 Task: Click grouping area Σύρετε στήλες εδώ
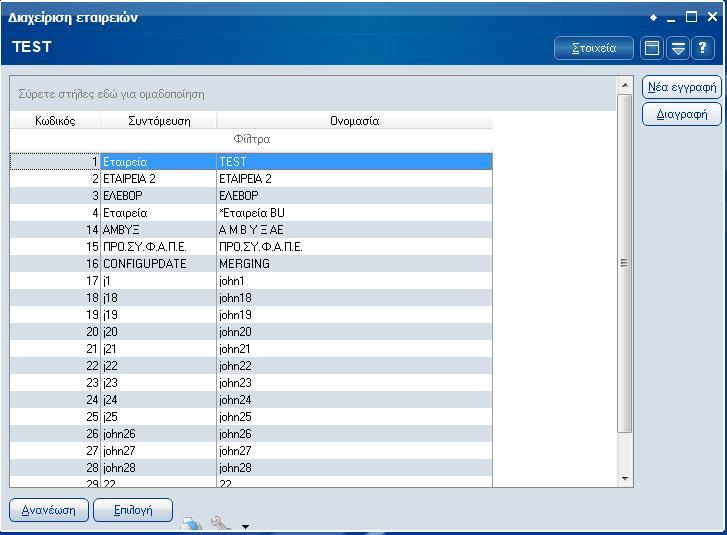313,94
